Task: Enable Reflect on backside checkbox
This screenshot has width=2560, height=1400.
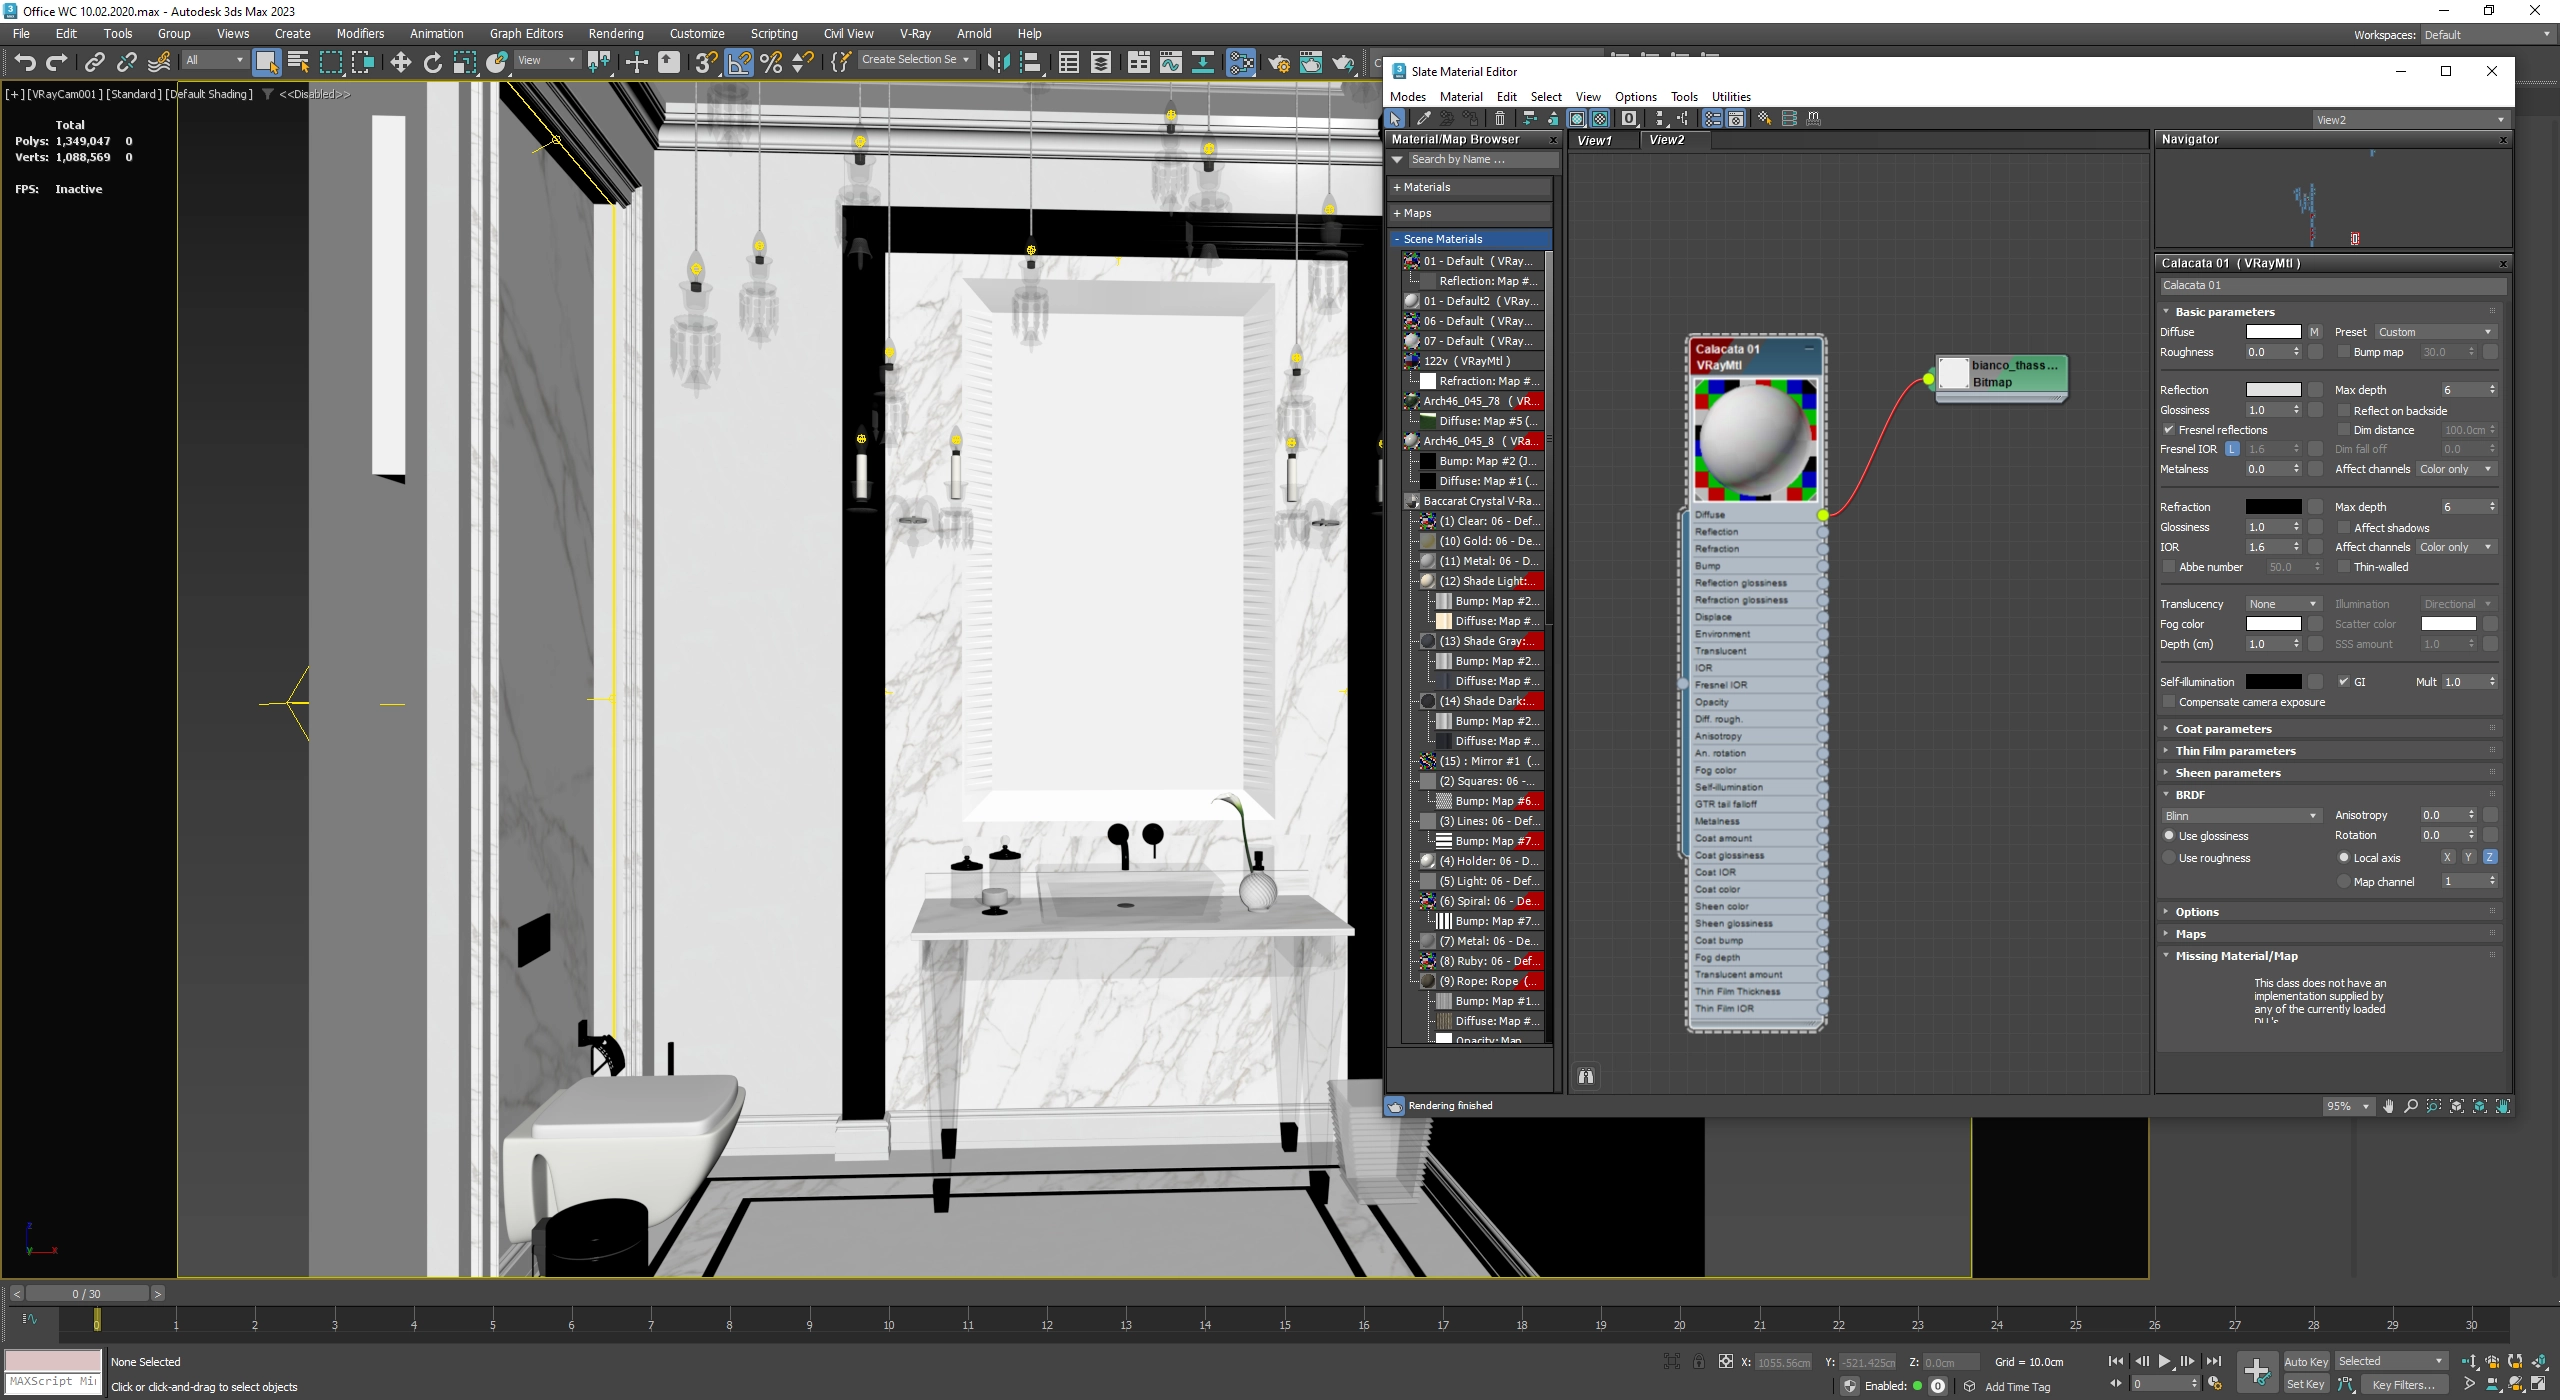Action: 2343,410
